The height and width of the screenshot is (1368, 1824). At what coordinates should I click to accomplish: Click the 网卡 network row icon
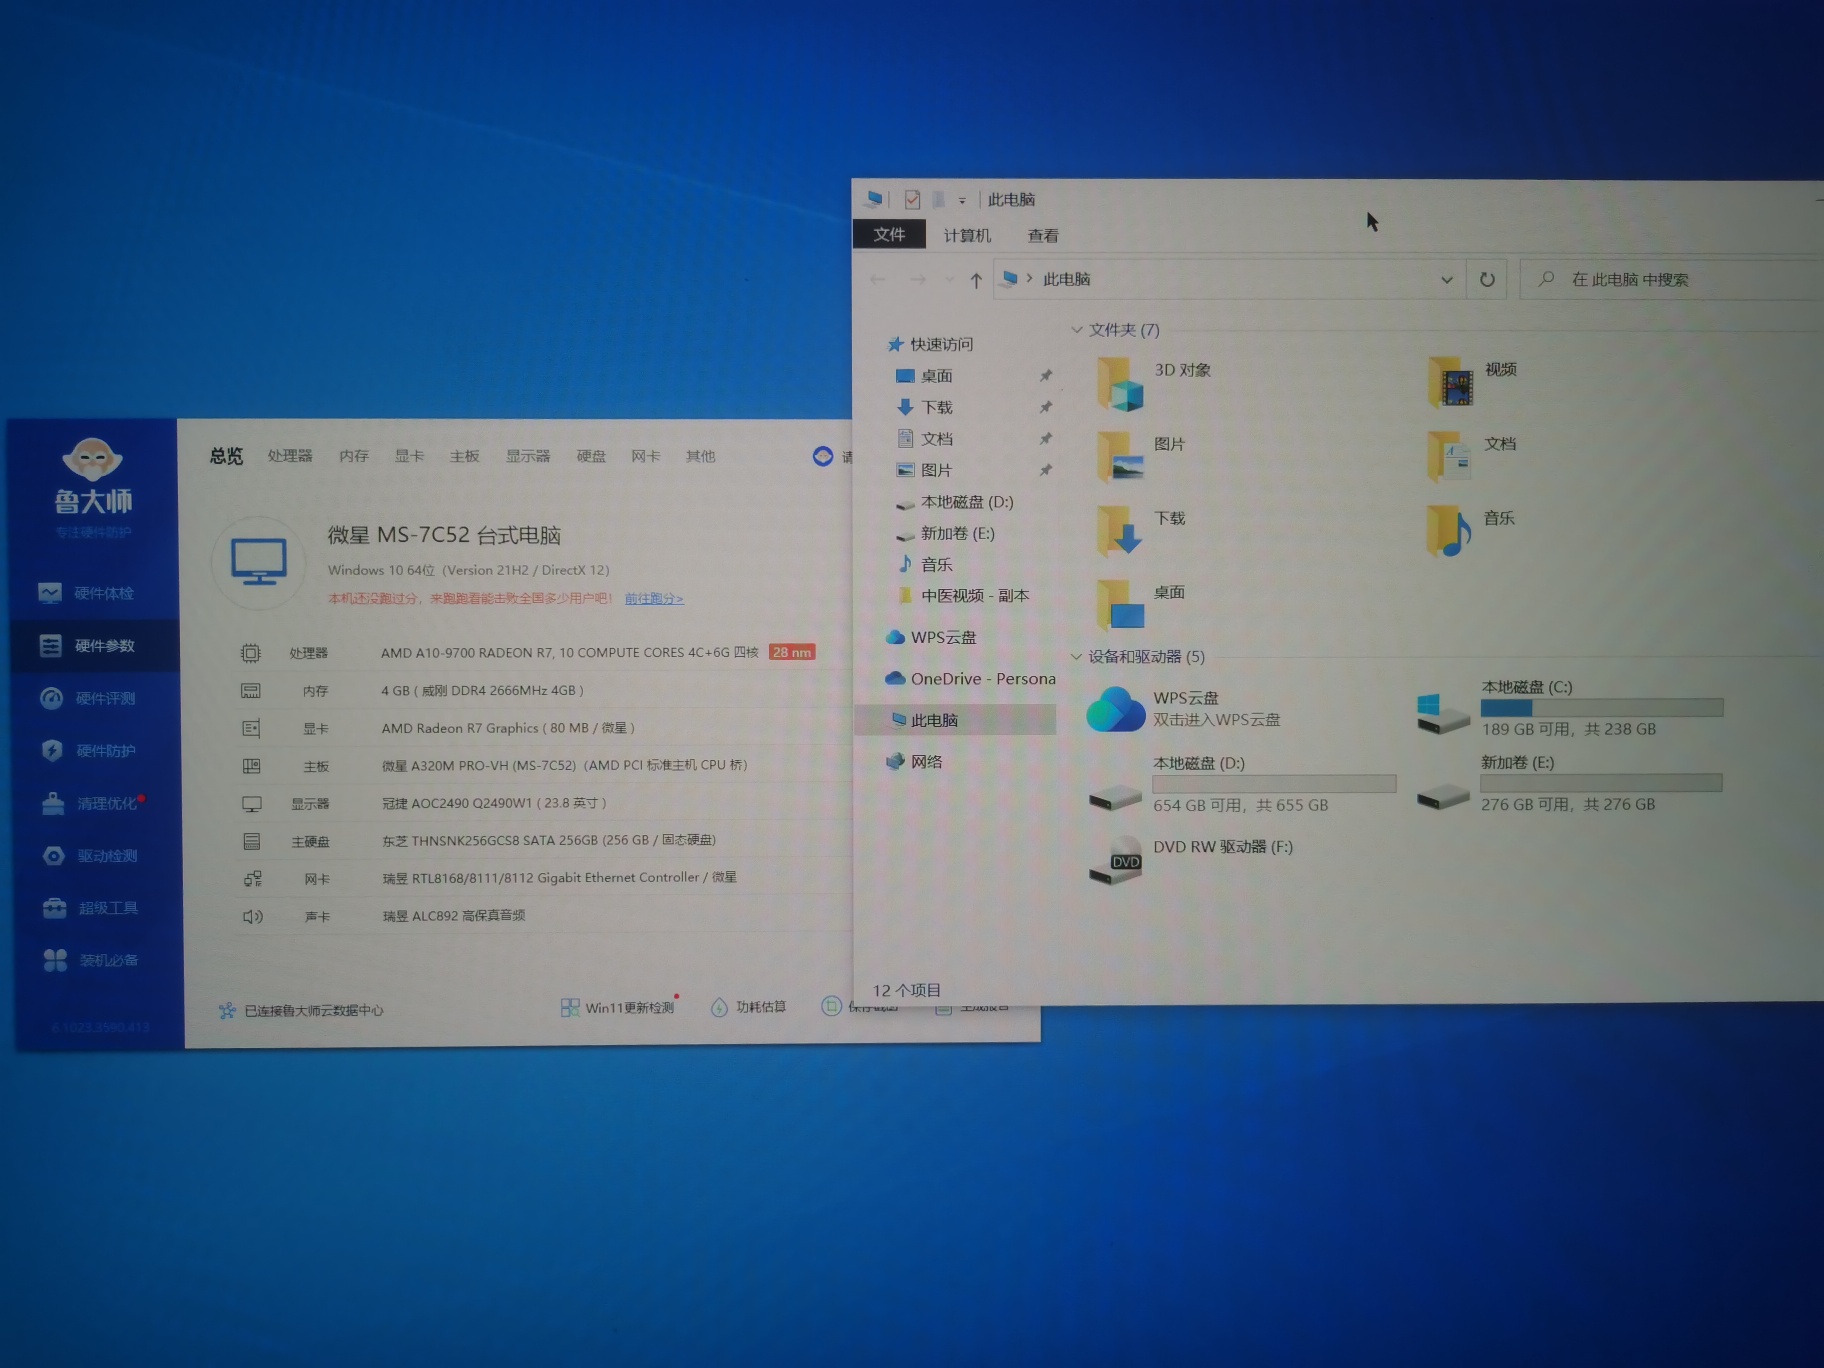pos(253,879)
